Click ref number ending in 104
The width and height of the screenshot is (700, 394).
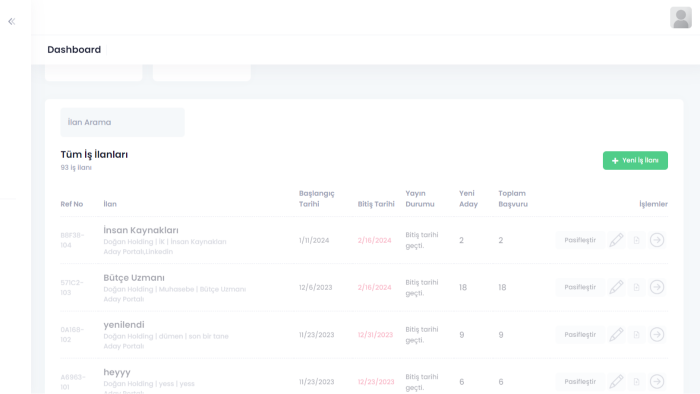72,240
